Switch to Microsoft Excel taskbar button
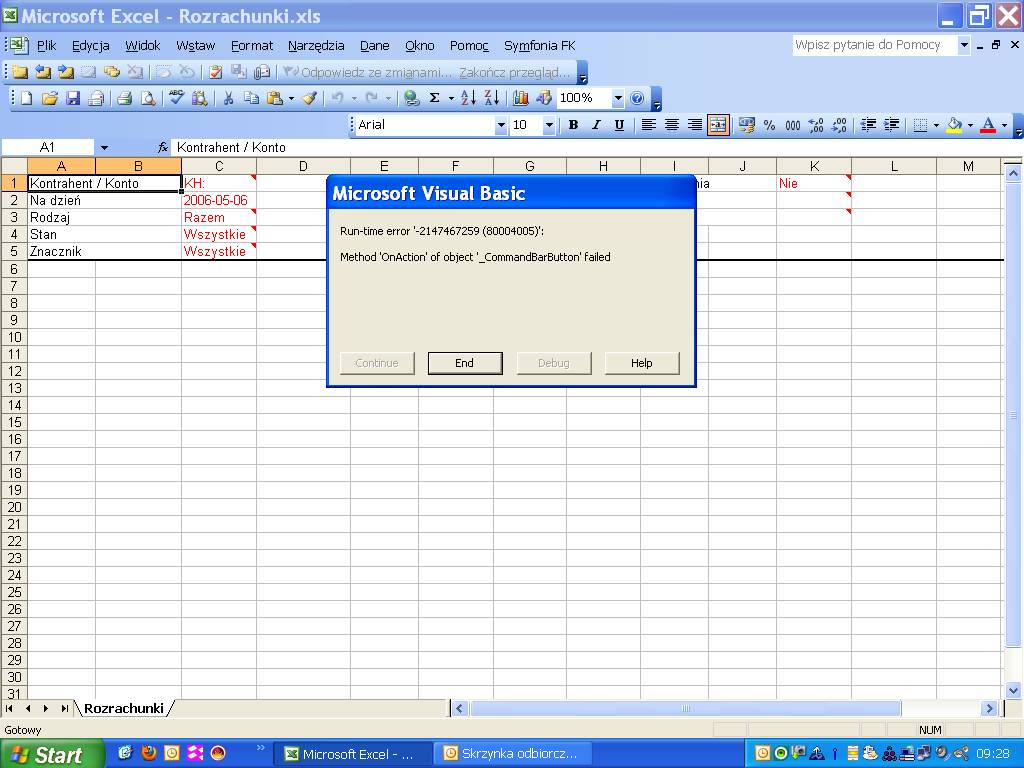This screenshot has width=1024, height=768. 351,754
